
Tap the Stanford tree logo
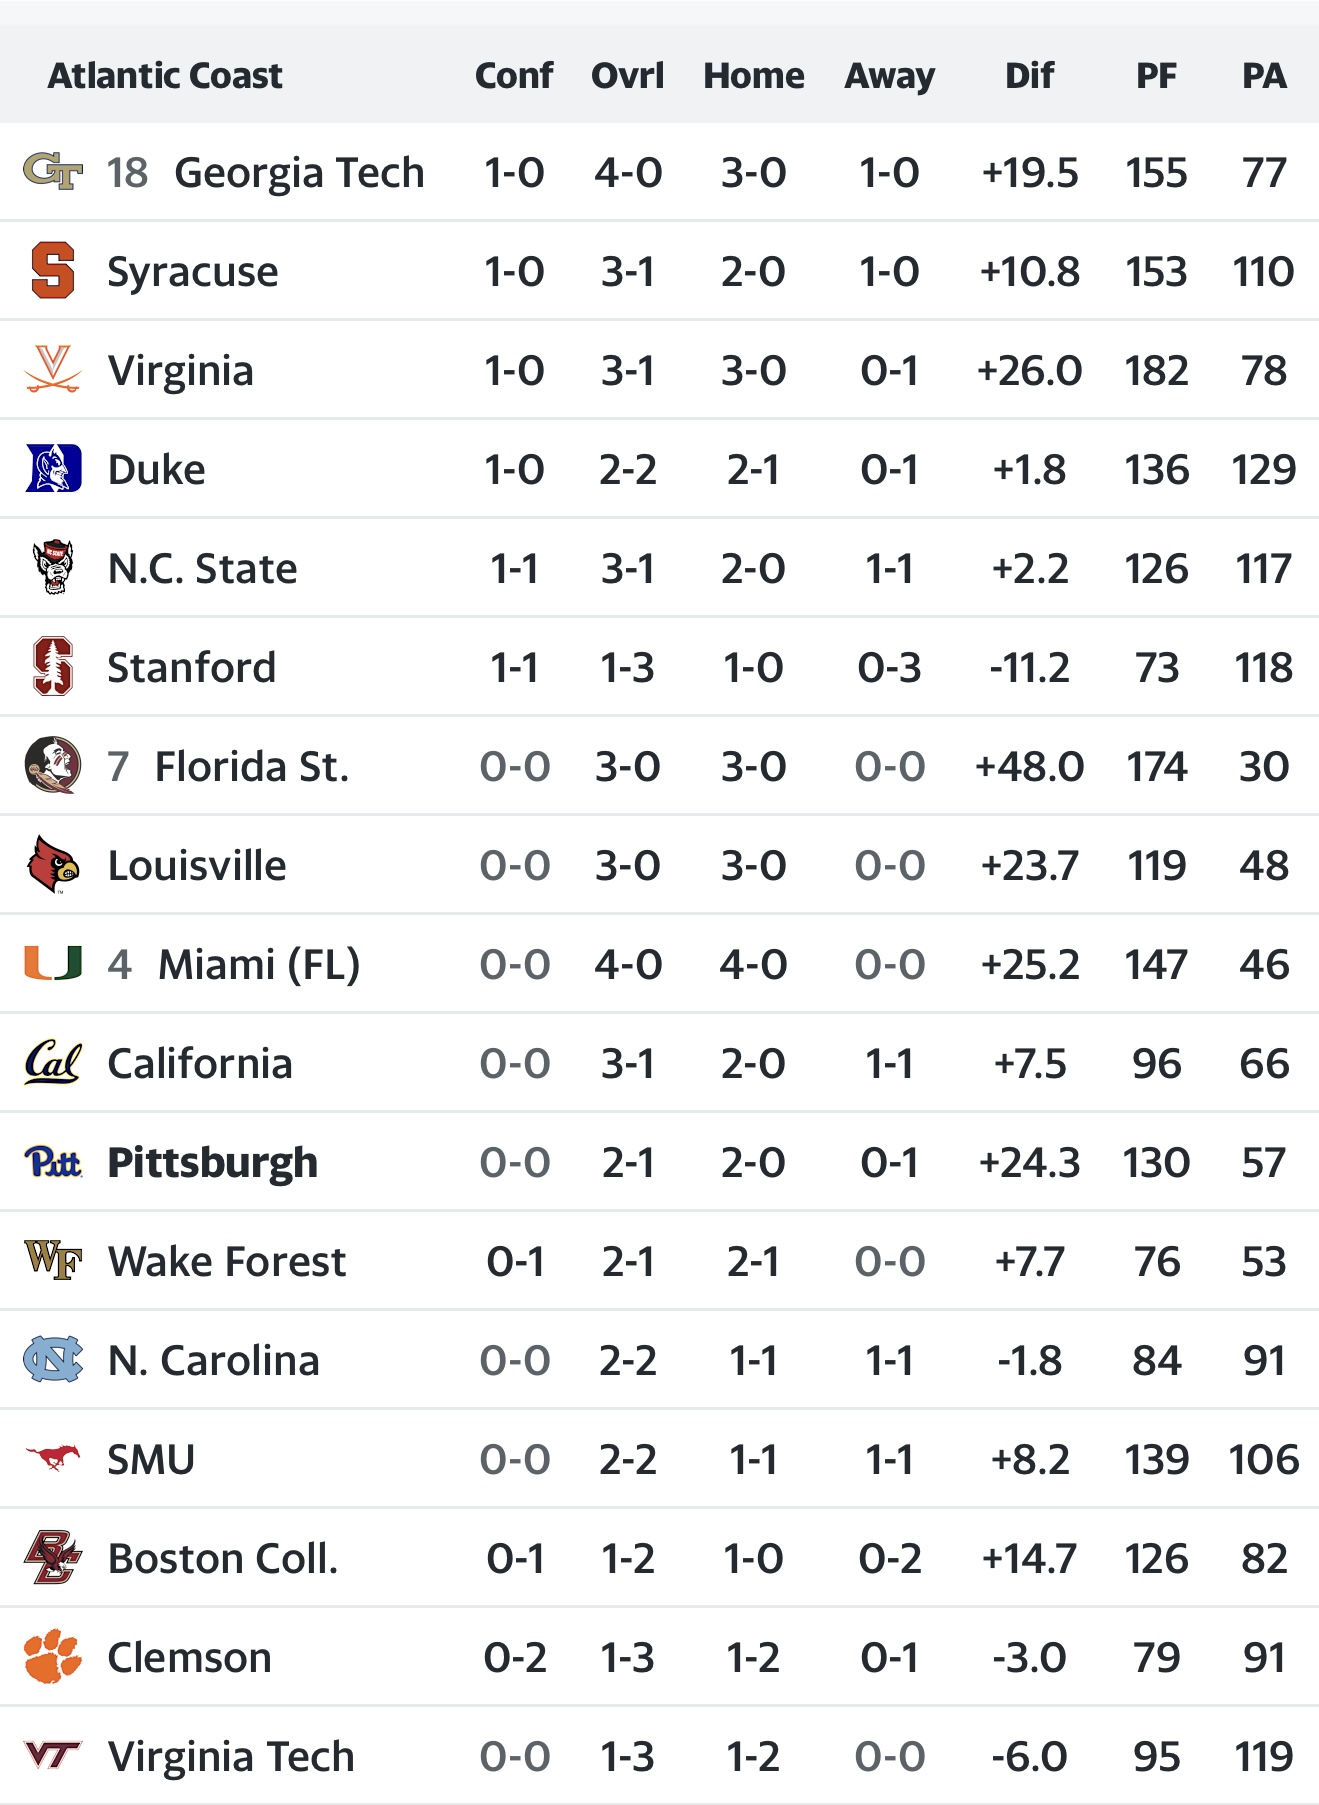tap(53, 667)
